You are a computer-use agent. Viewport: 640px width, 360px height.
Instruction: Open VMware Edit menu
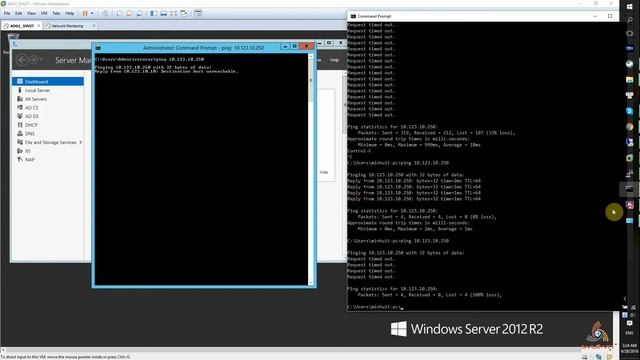[19, 13]
